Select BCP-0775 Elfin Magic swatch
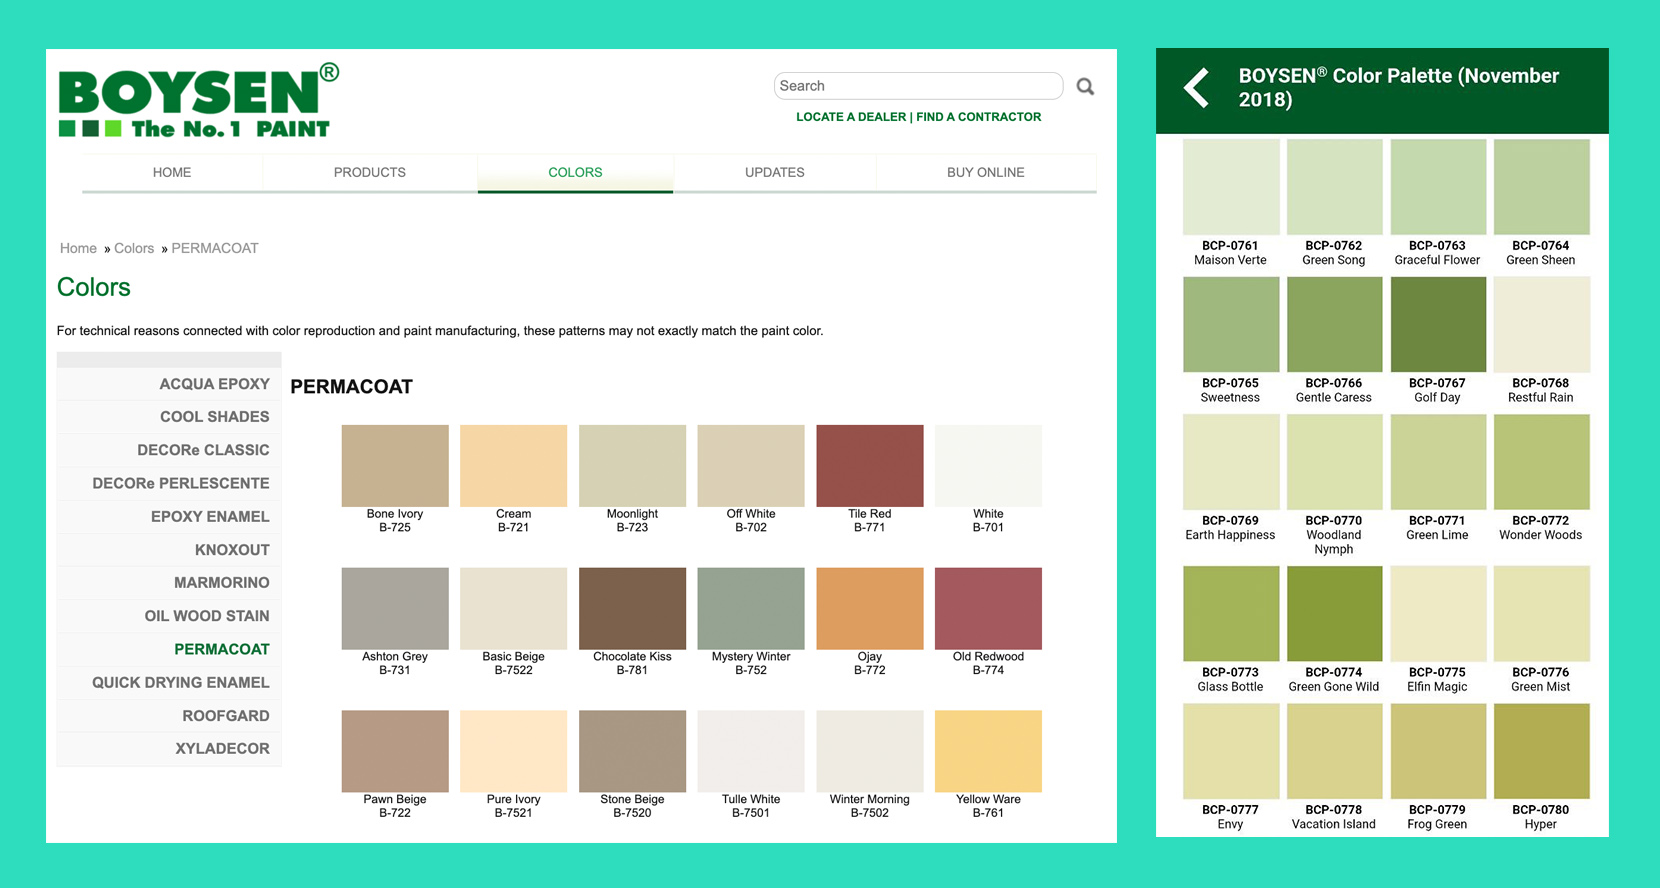1660x888 pixels. tap(1438, 614)
